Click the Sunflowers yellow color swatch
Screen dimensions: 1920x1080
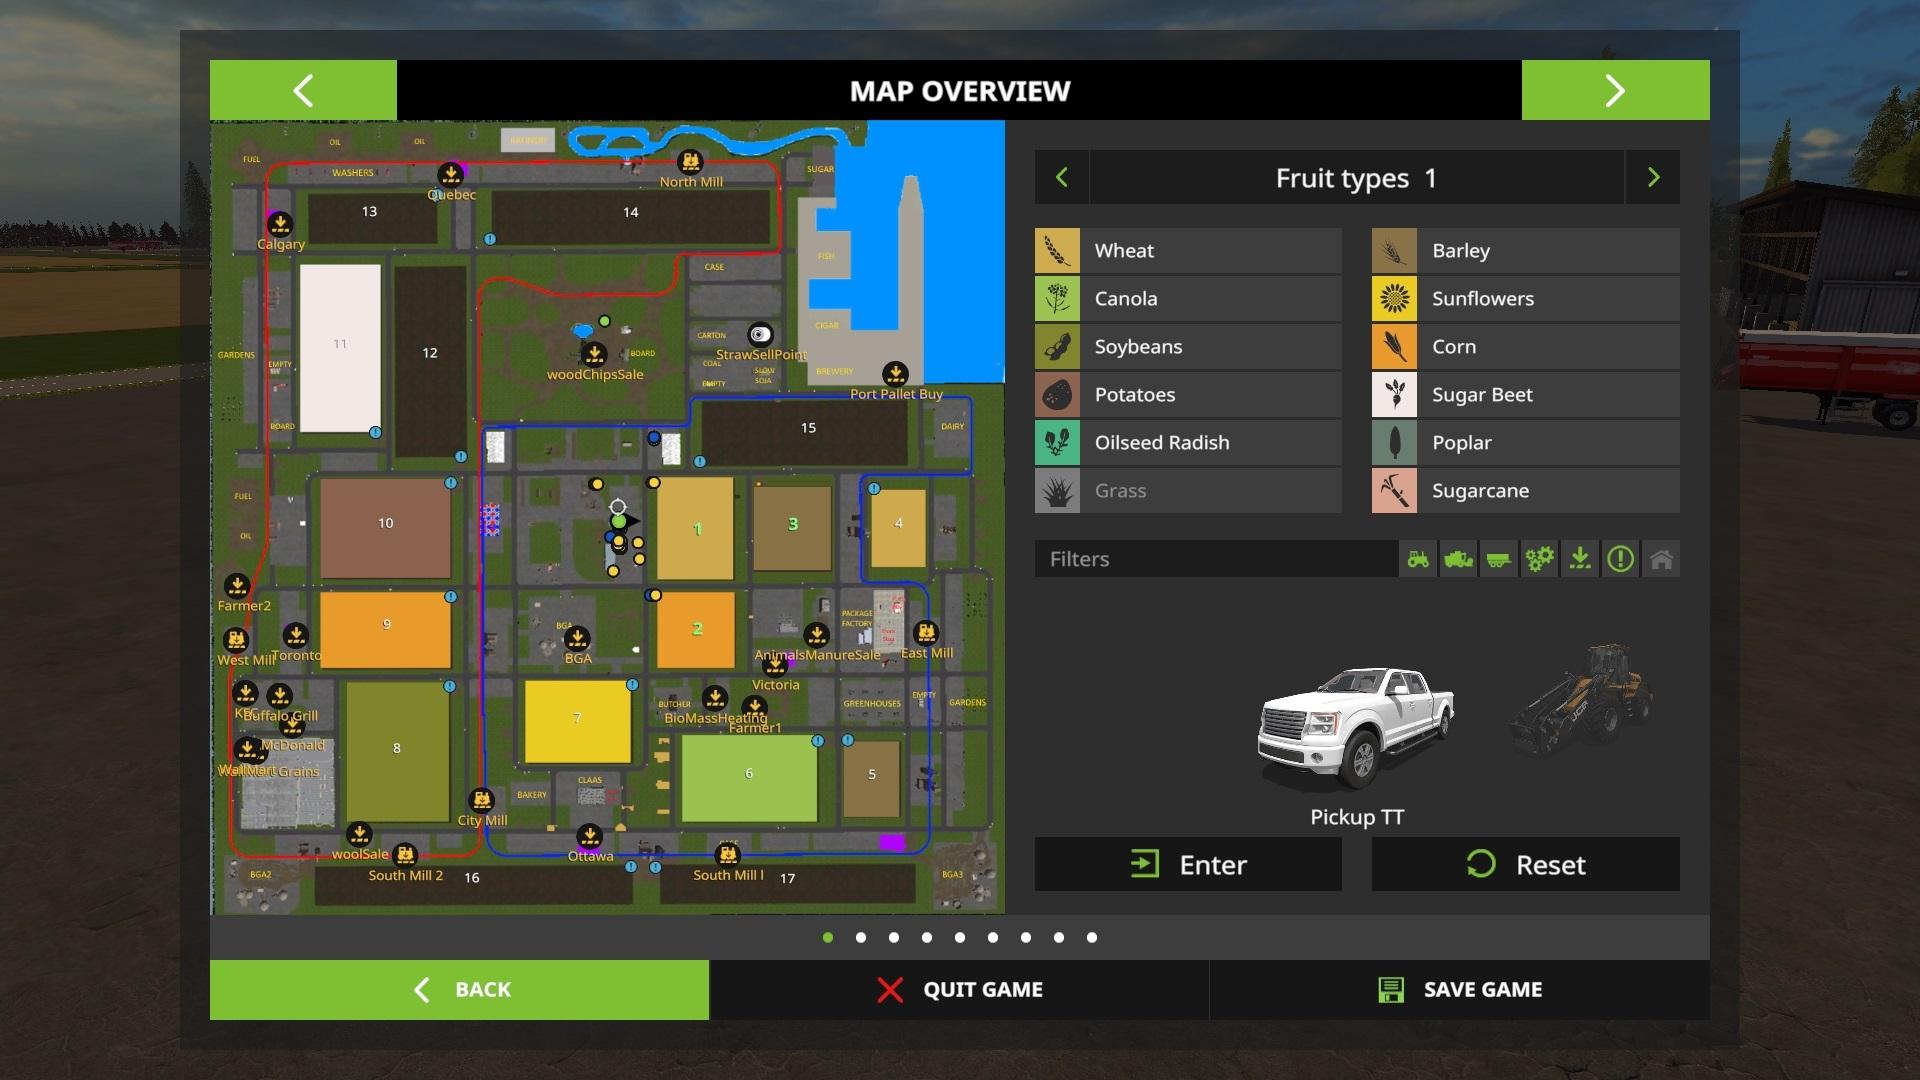click(1394, 299)
